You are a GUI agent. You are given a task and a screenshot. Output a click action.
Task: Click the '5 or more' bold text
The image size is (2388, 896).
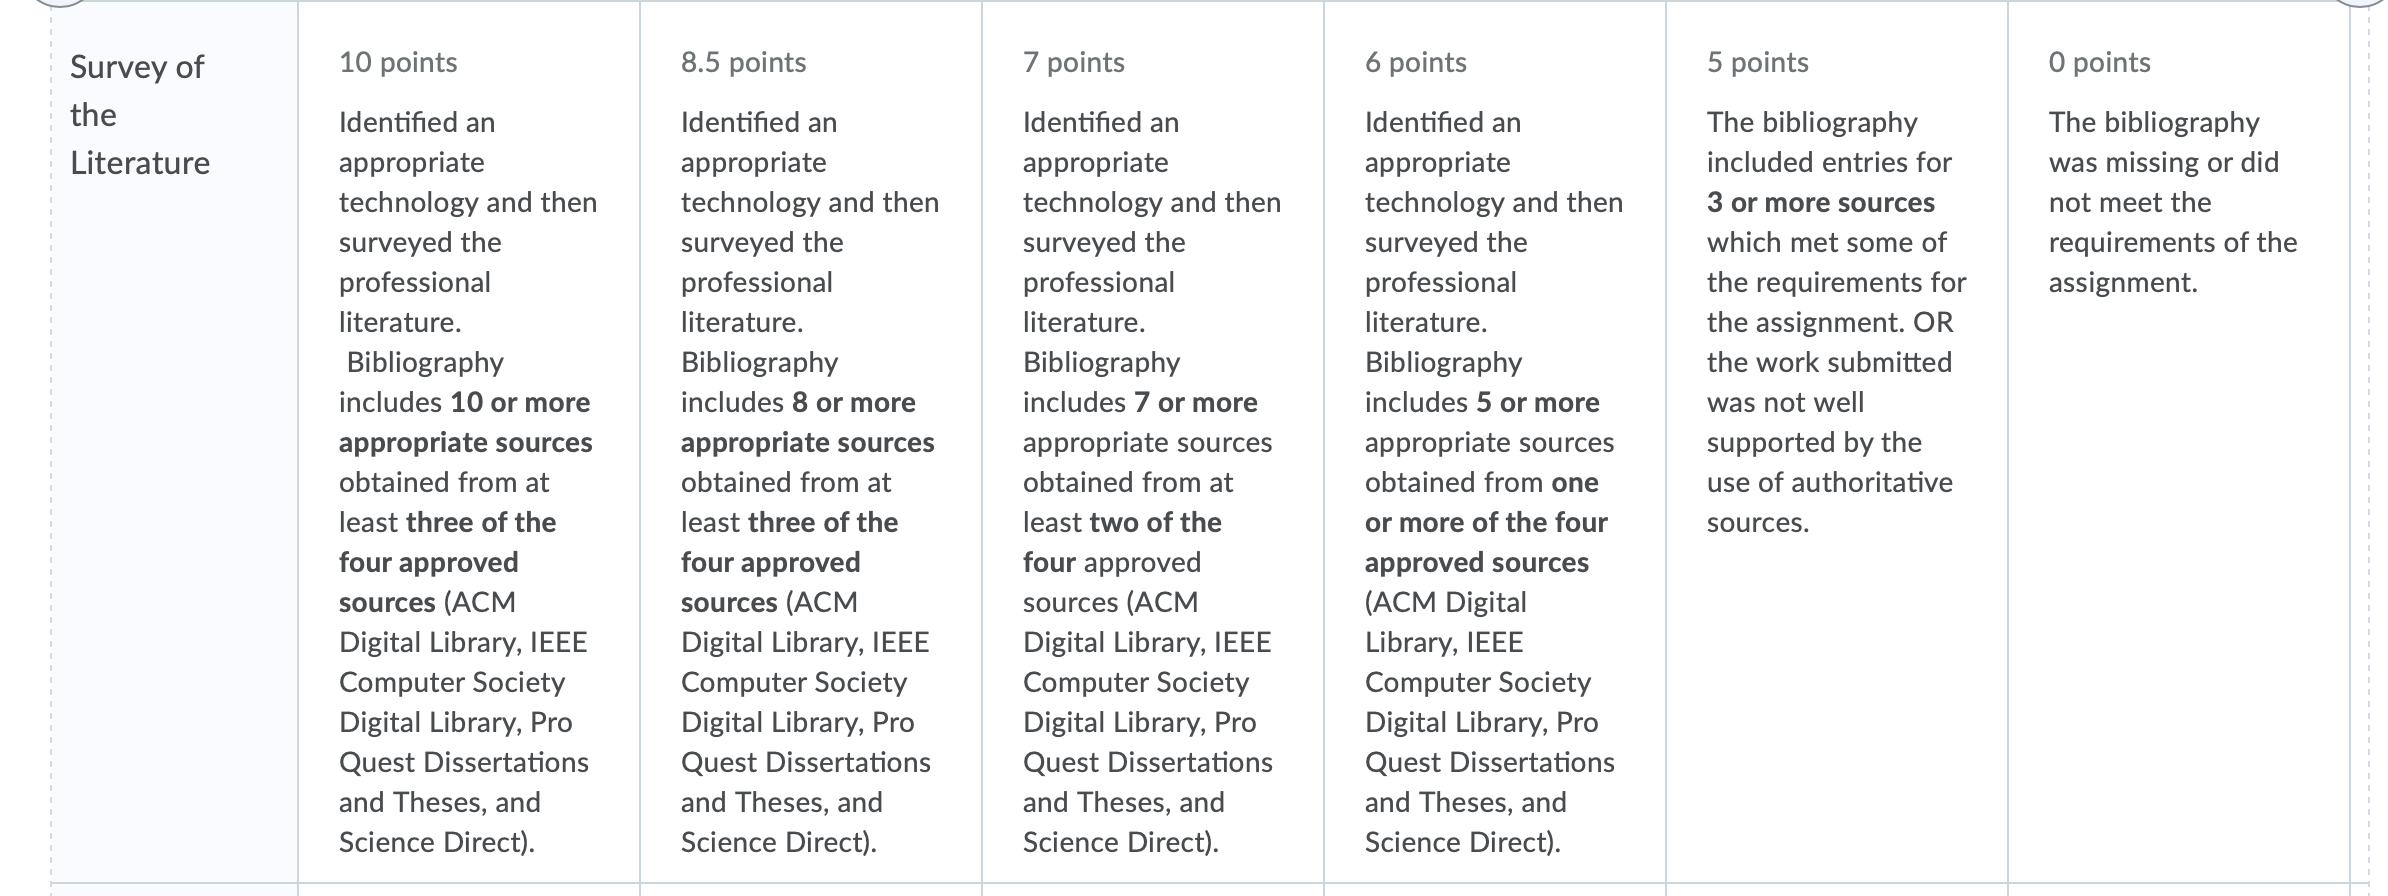click(x=1537, y=402)
